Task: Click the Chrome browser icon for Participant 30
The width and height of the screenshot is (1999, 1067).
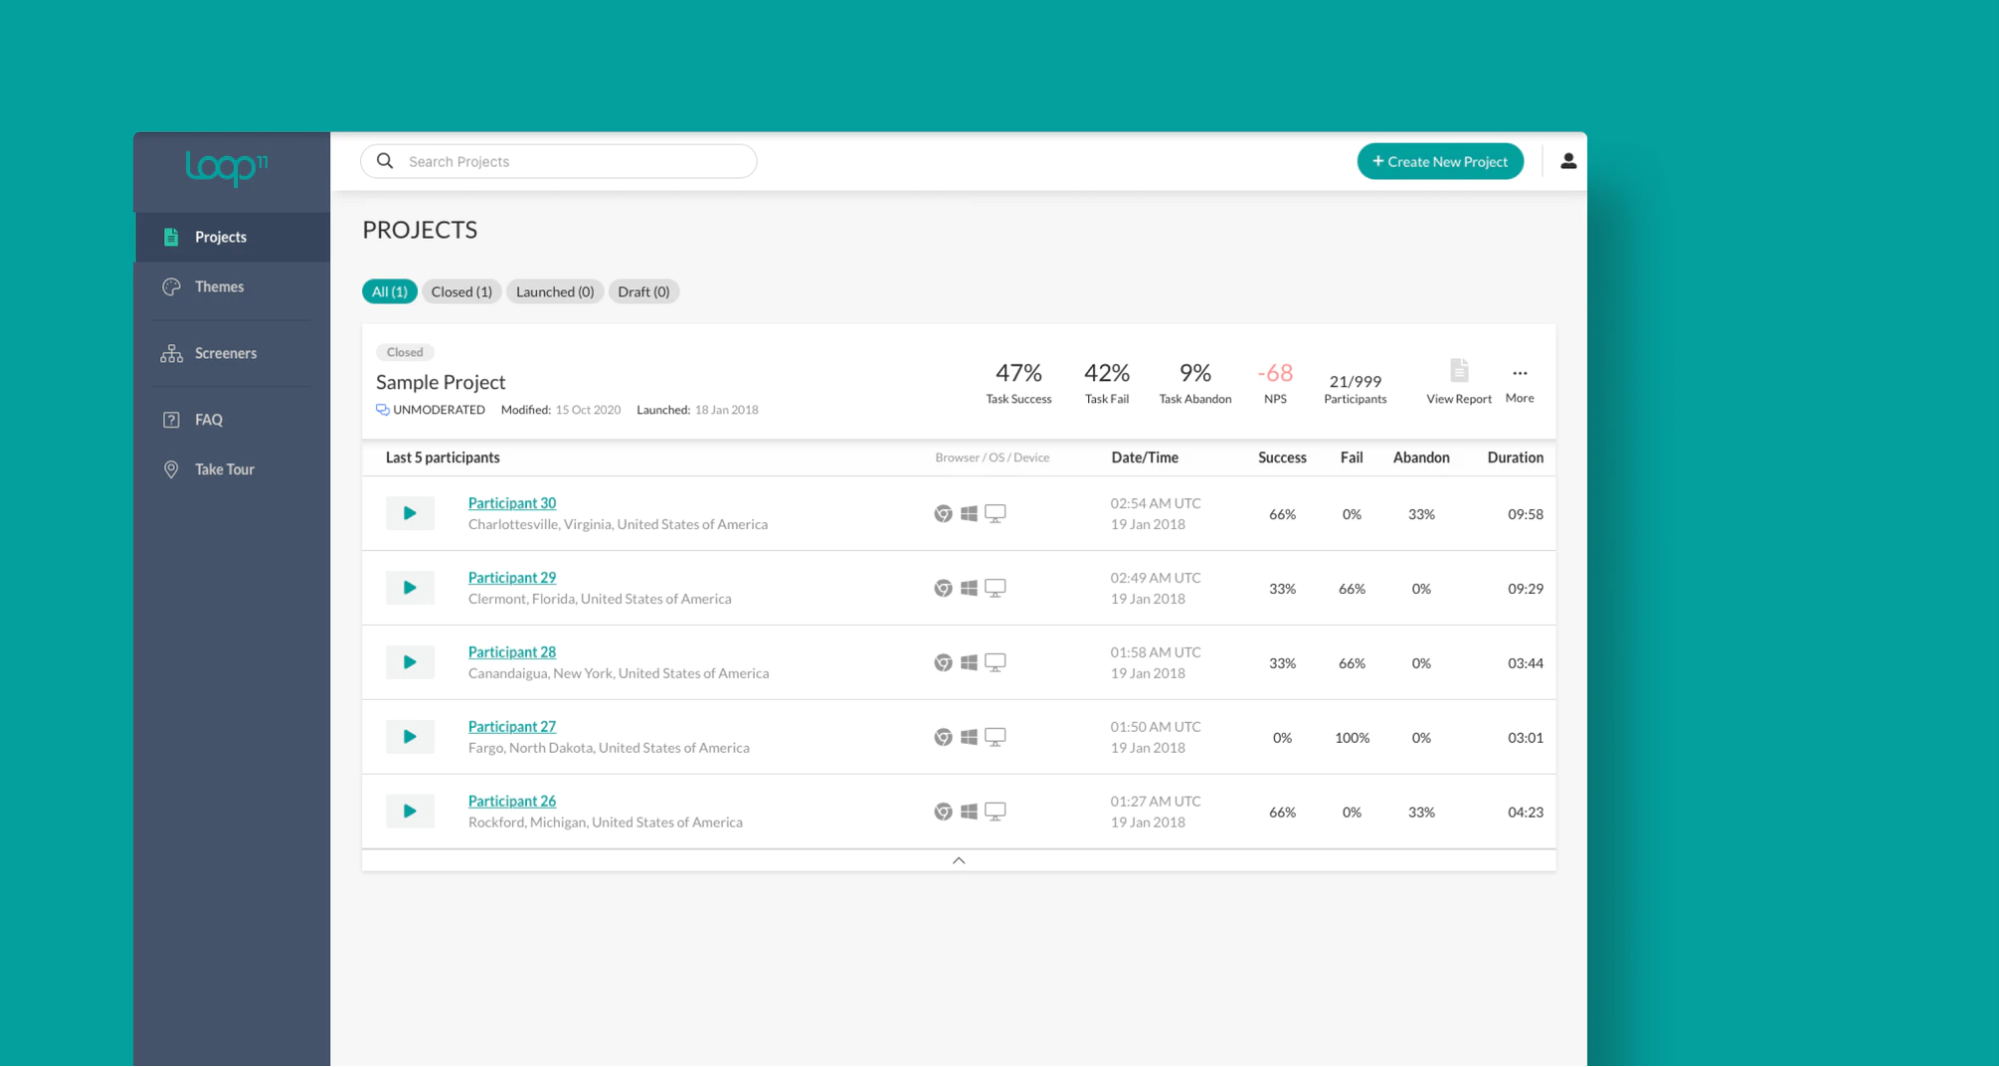Action: point(941,513)
